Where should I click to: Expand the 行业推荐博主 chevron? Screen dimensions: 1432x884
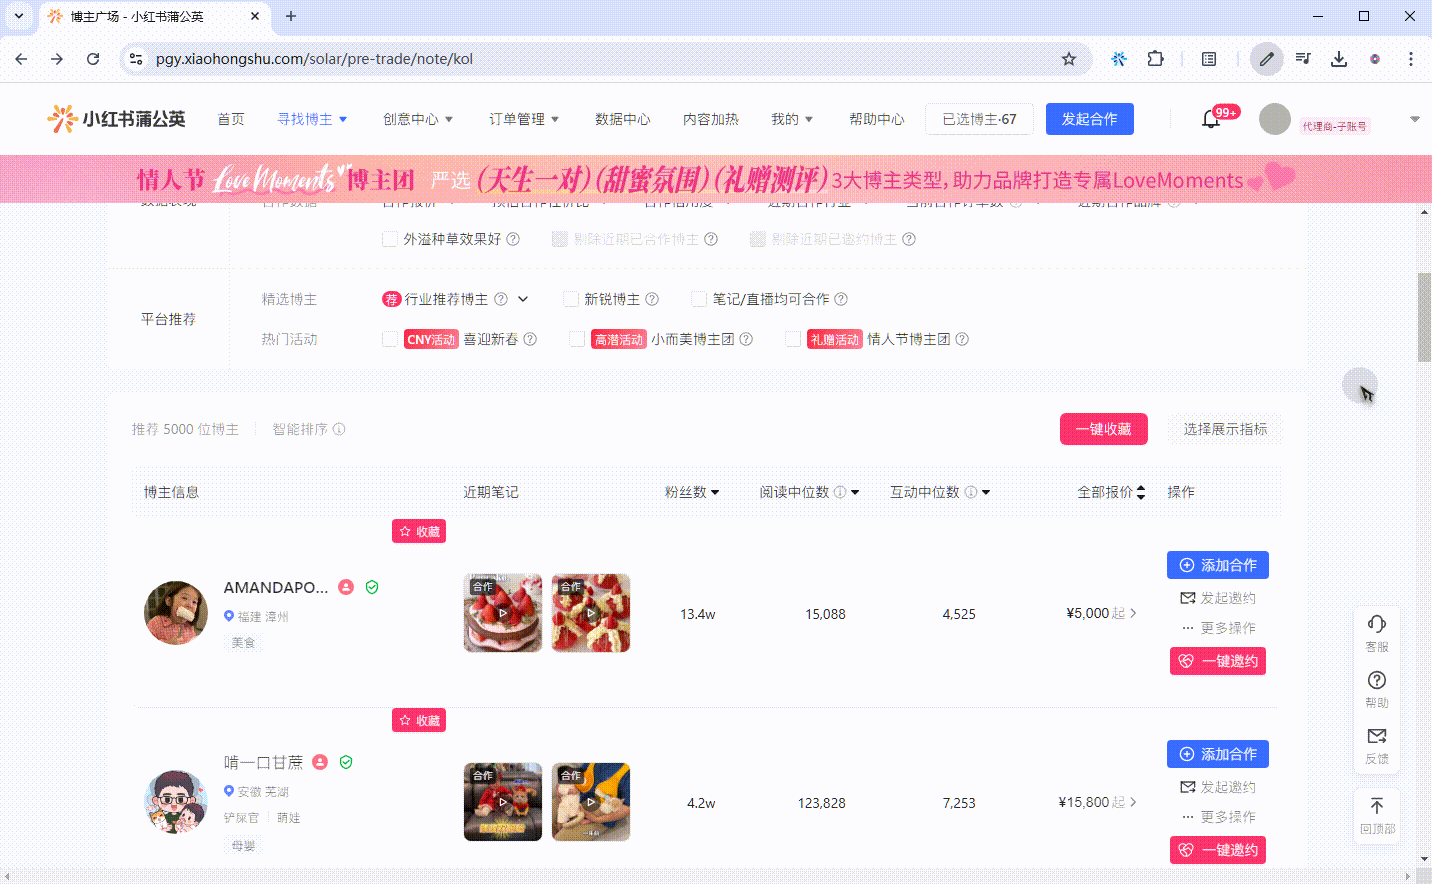click(x=523, y=299)
